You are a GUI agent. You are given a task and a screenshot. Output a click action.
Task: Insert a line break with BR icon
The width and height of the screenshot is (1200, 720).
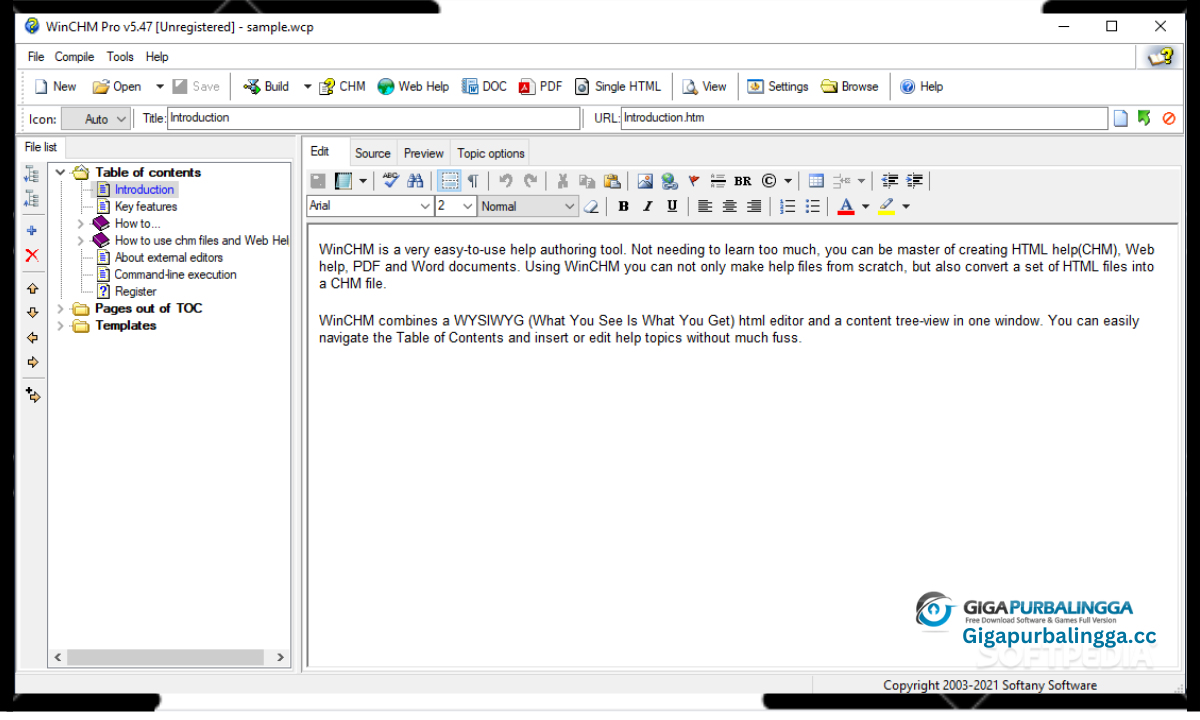click(x=742, y=181)
